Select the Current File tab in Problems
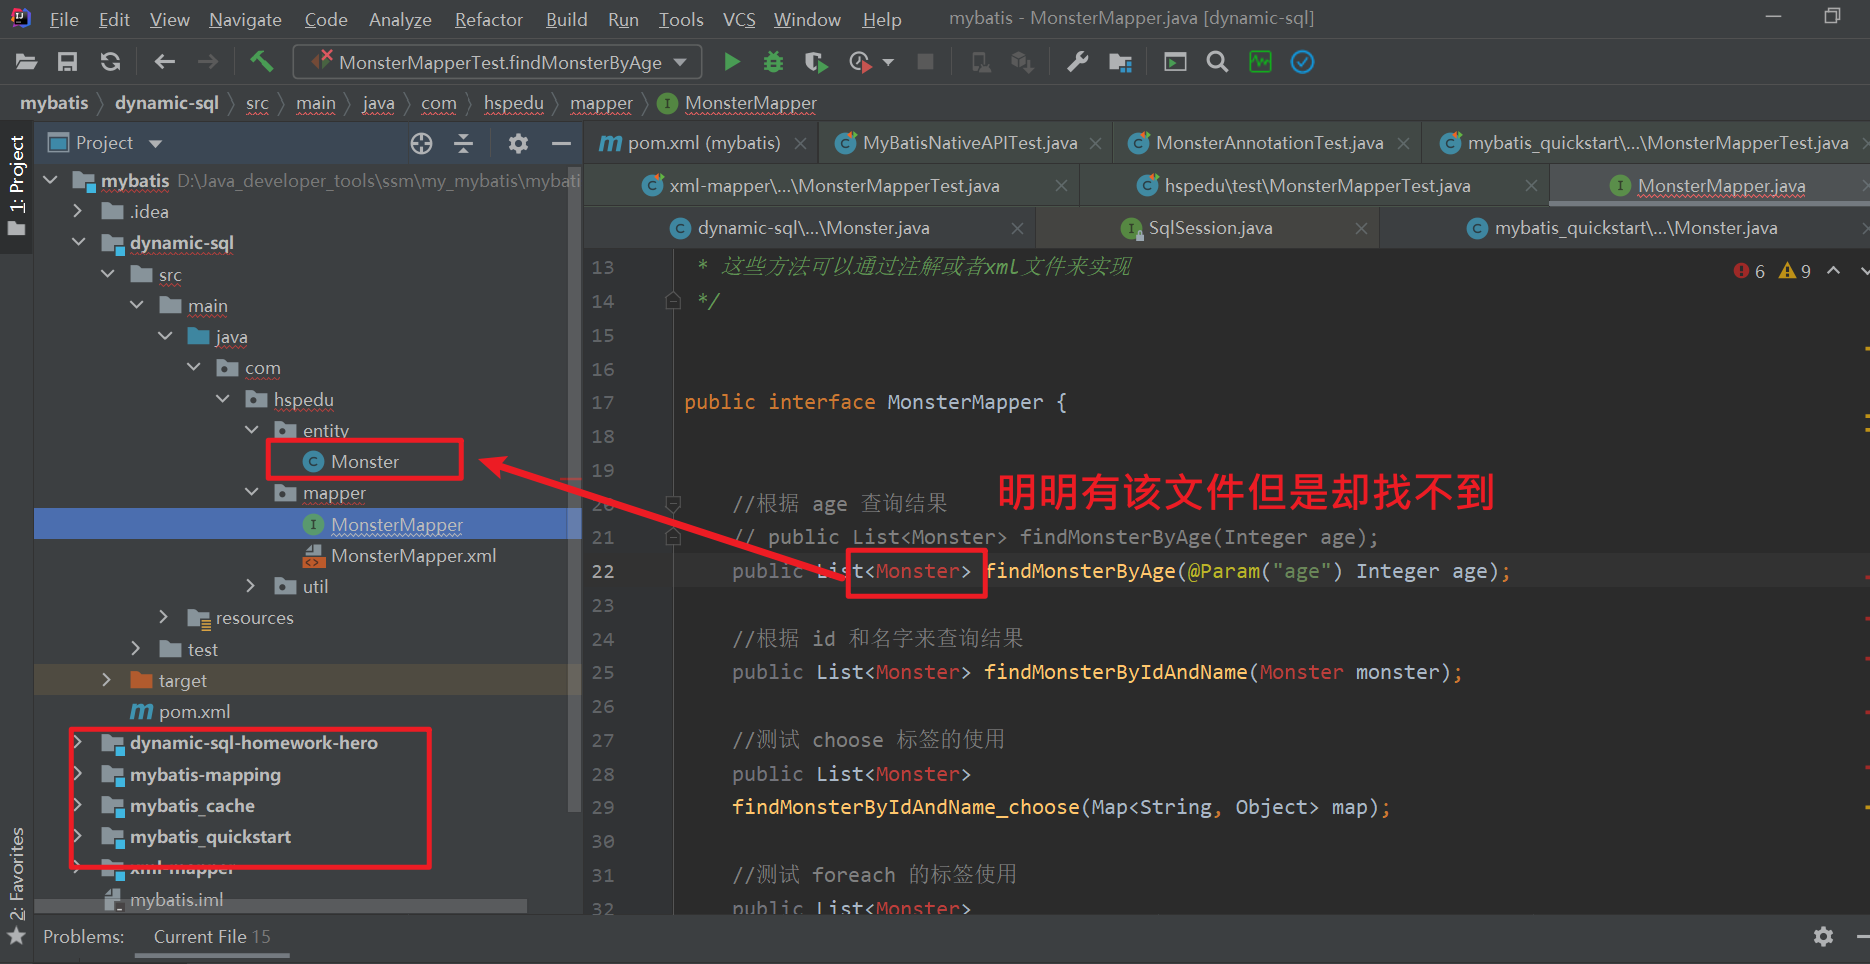Viewport: 1870px width, 964px height. (x=212, y=936)
